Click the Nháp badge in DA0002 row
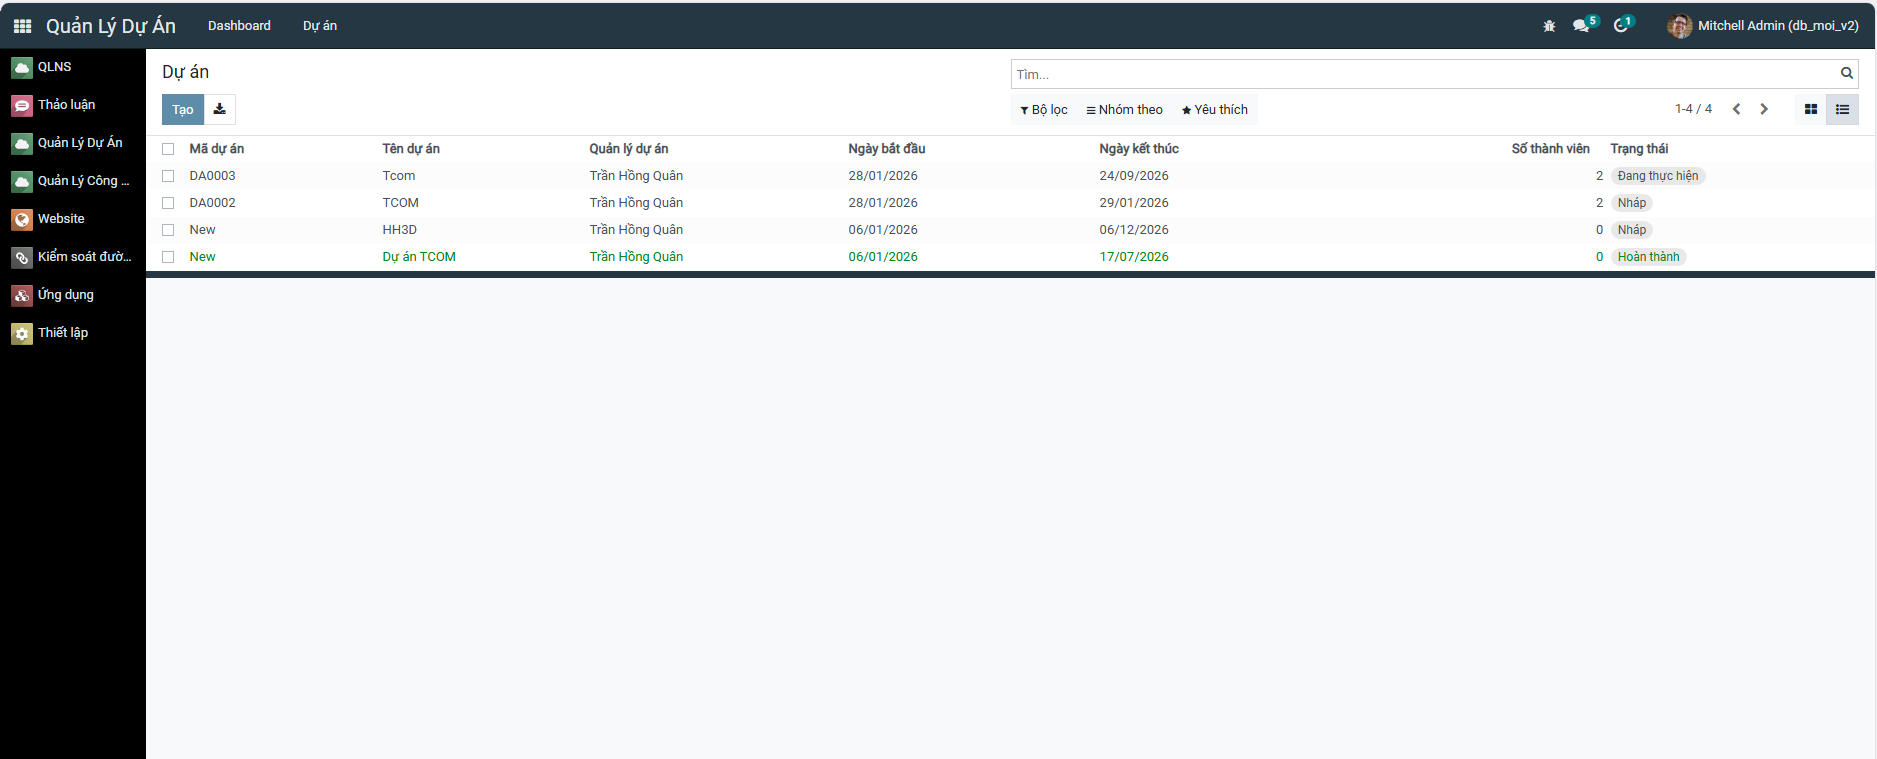1877x759 pixels. tap(1632, 203)
